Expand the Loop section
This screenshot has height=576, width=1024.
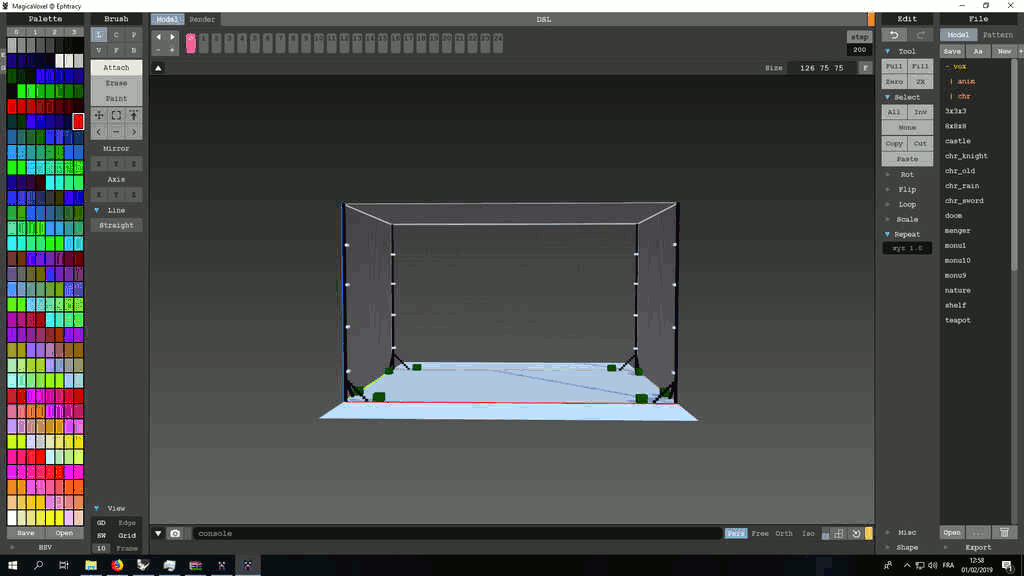pos(888,204)
